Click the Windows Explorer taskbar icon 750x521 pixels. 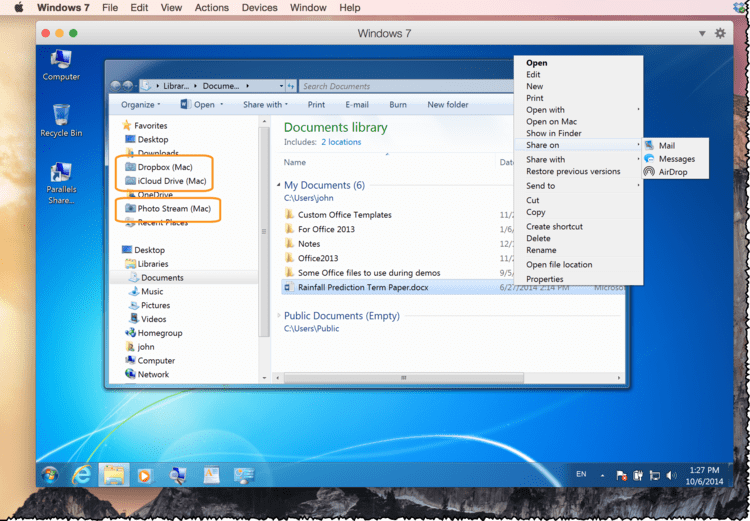pyautogui.click(x=114, y=475)
